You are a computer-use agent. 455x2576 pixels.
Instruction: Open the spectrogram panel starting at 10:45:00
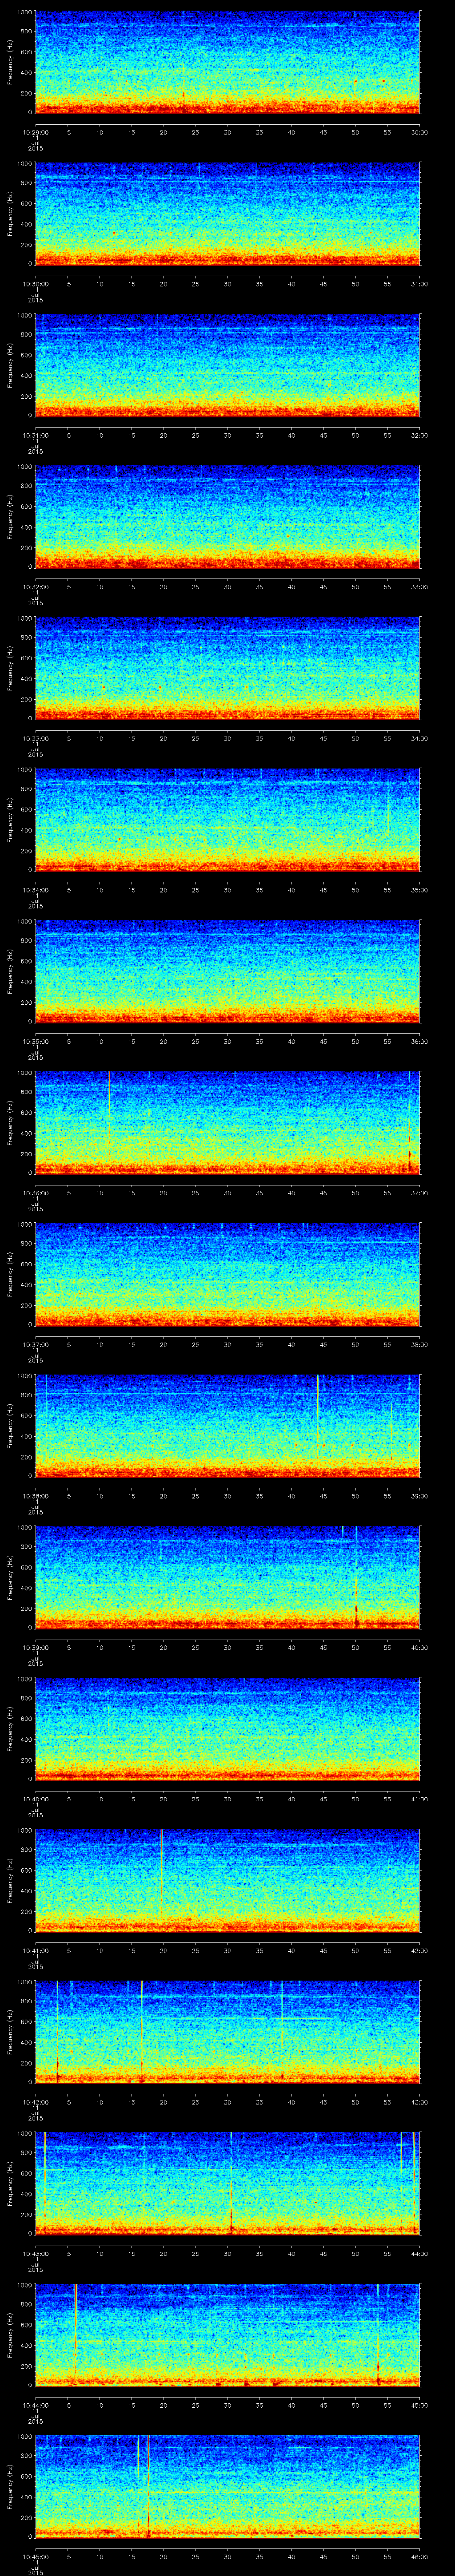coord(227,2487)
